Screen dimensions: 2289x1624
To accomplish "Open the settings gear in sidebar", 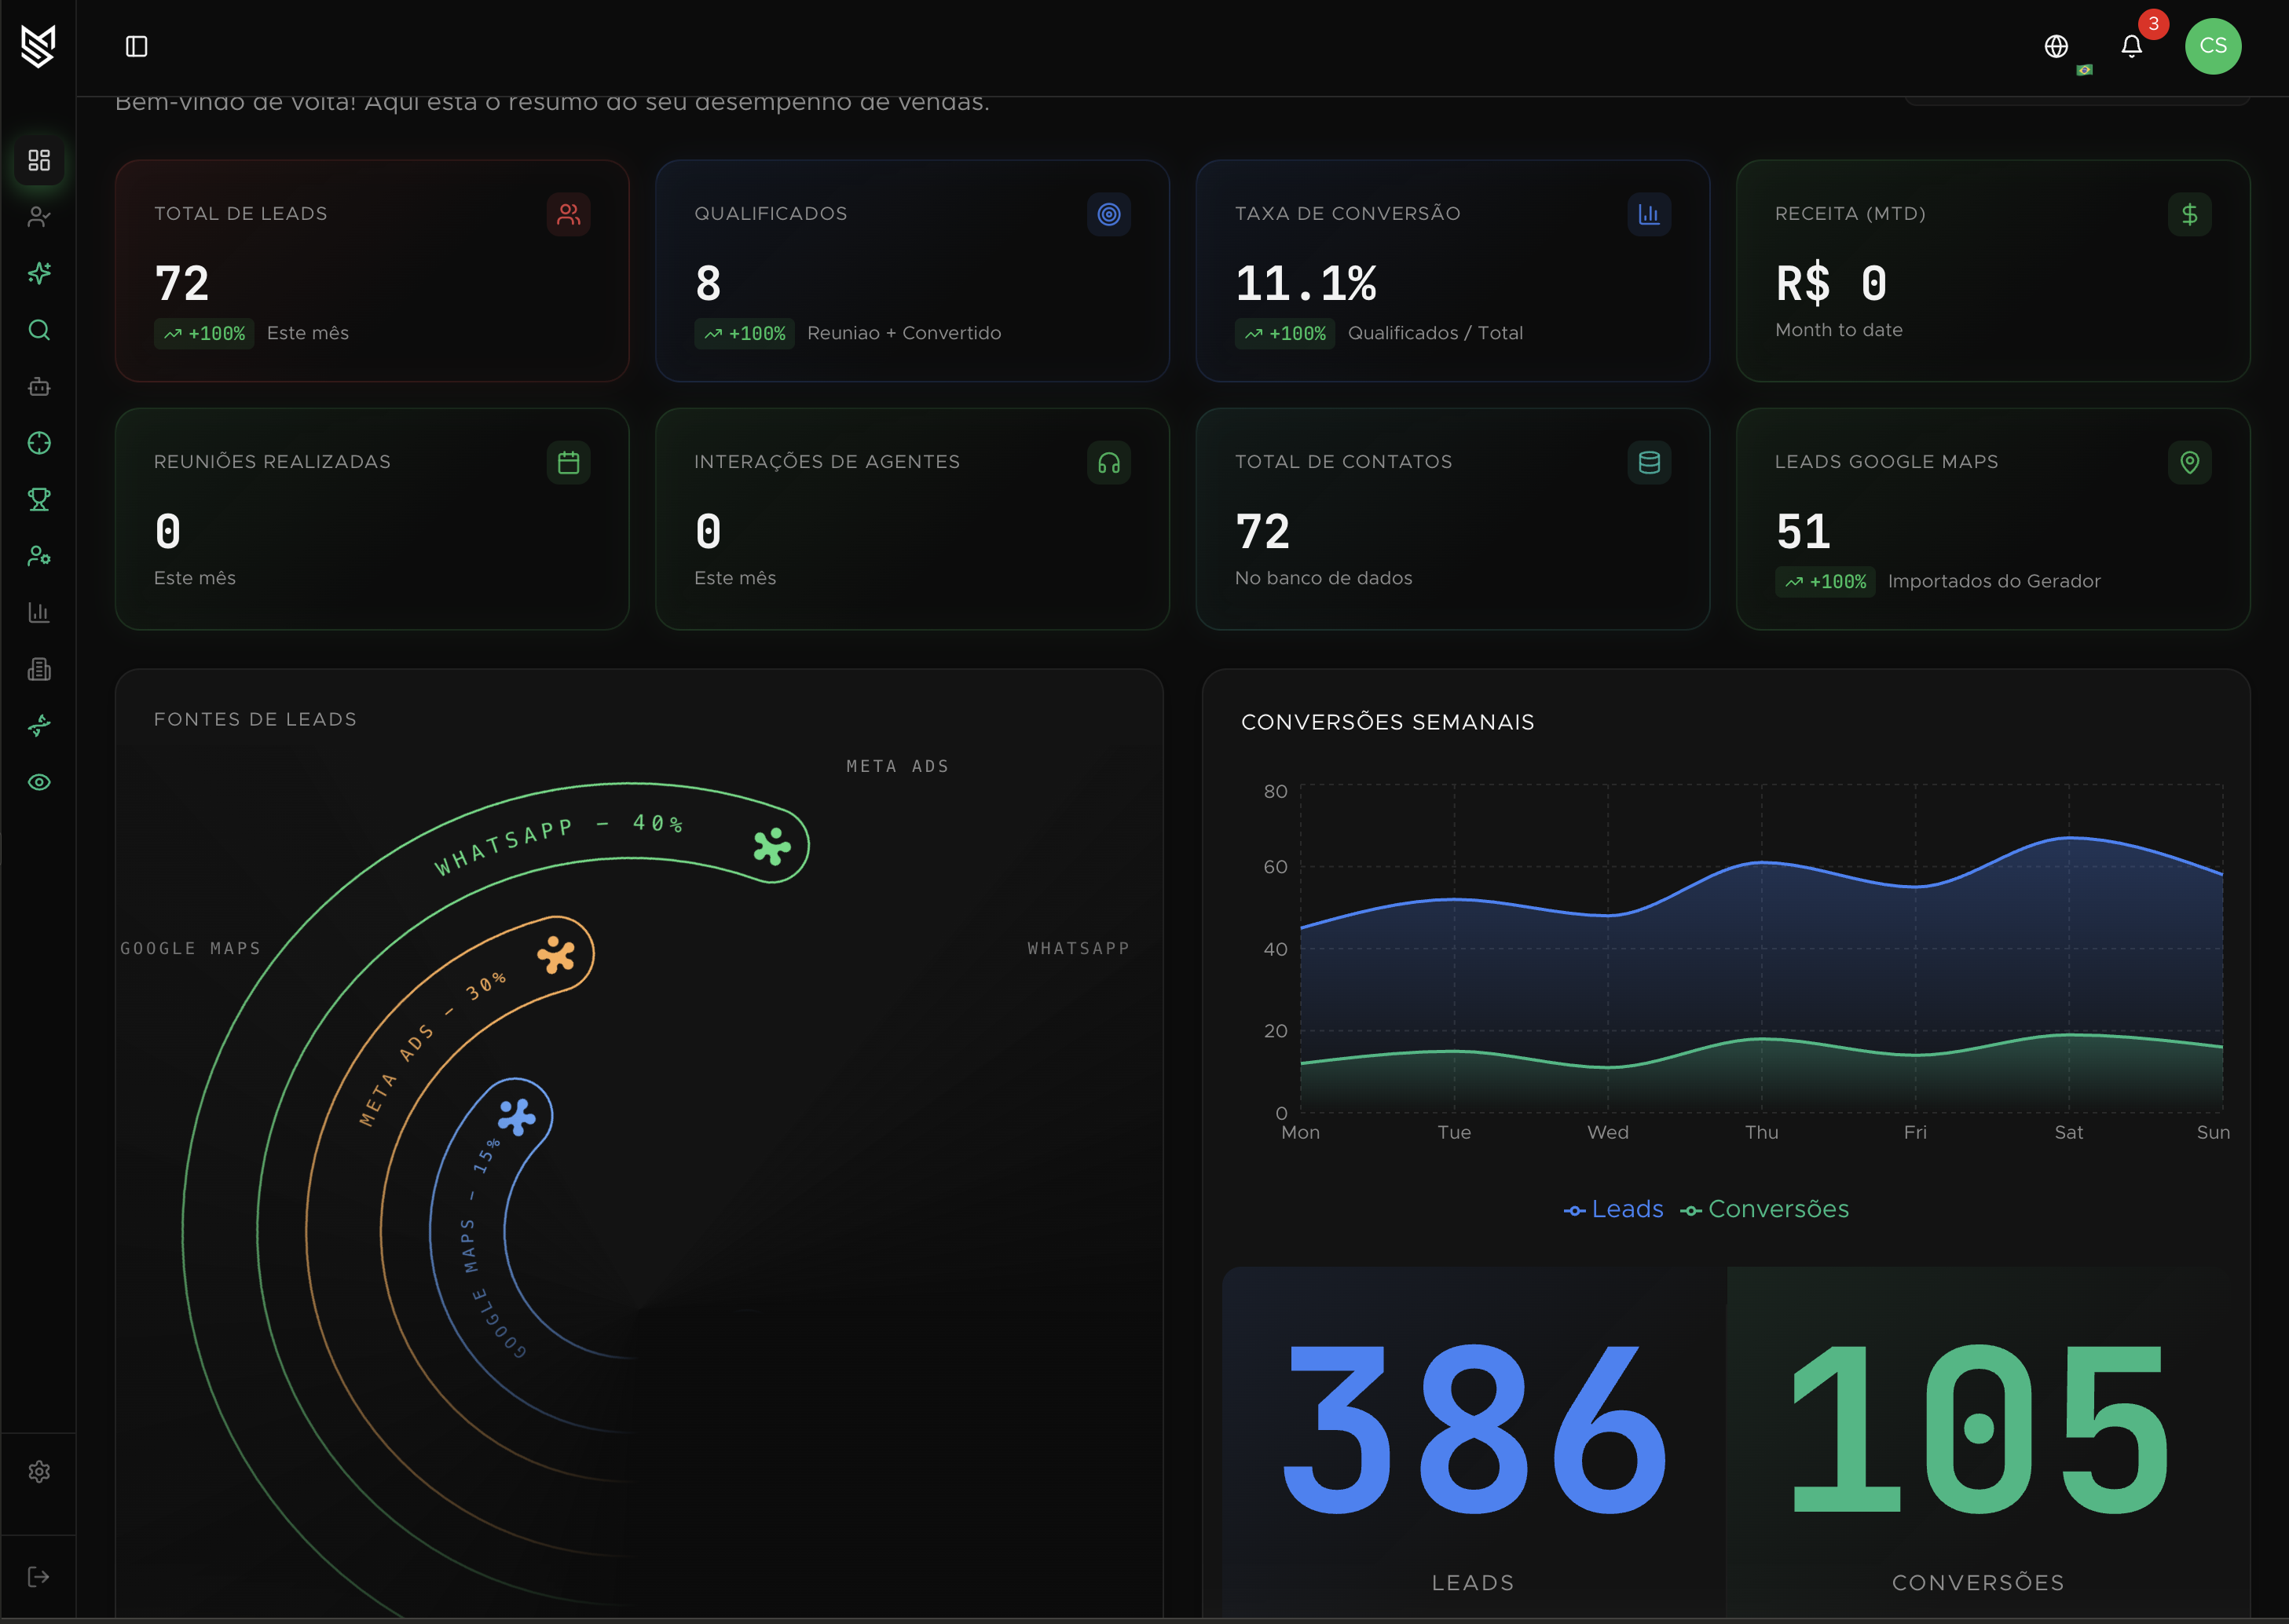I will pyautogui.click(x=39, y=1472).
